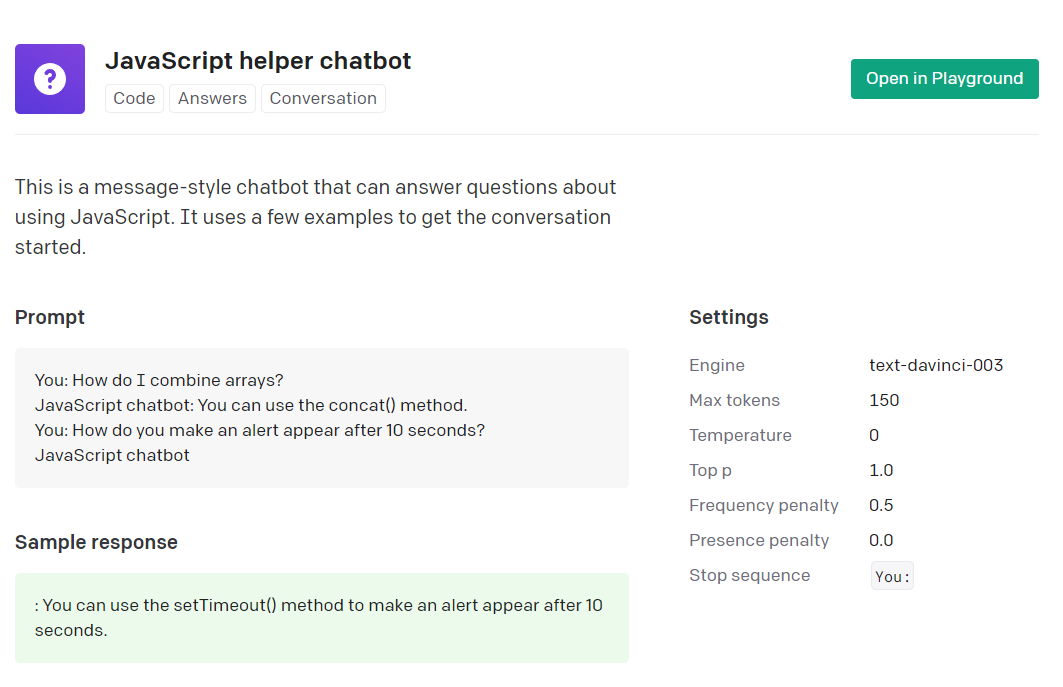Click the chatbot description paragraph
This screenshot has width=1063, height=687.
point(315,217)
